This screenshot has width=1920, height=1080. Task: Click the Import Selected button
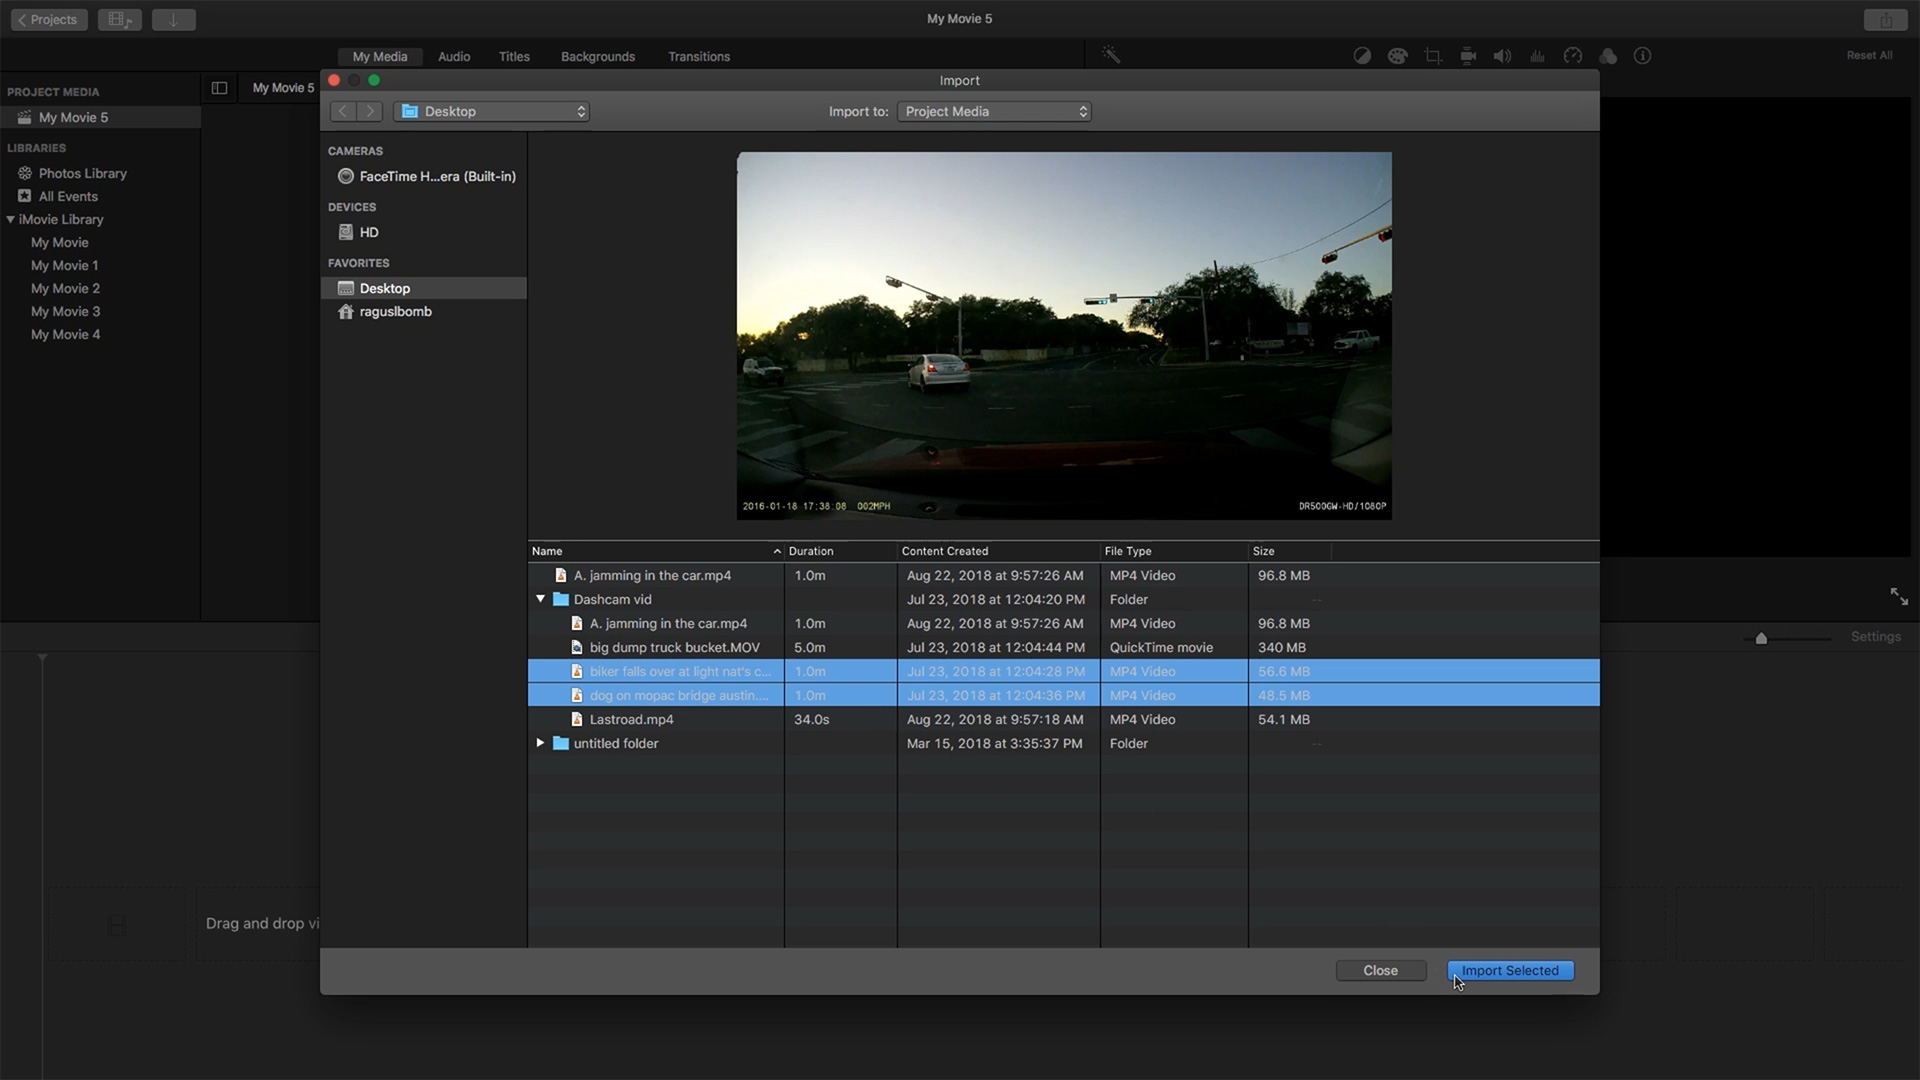pyautogui.click(x=1510, y=970)
